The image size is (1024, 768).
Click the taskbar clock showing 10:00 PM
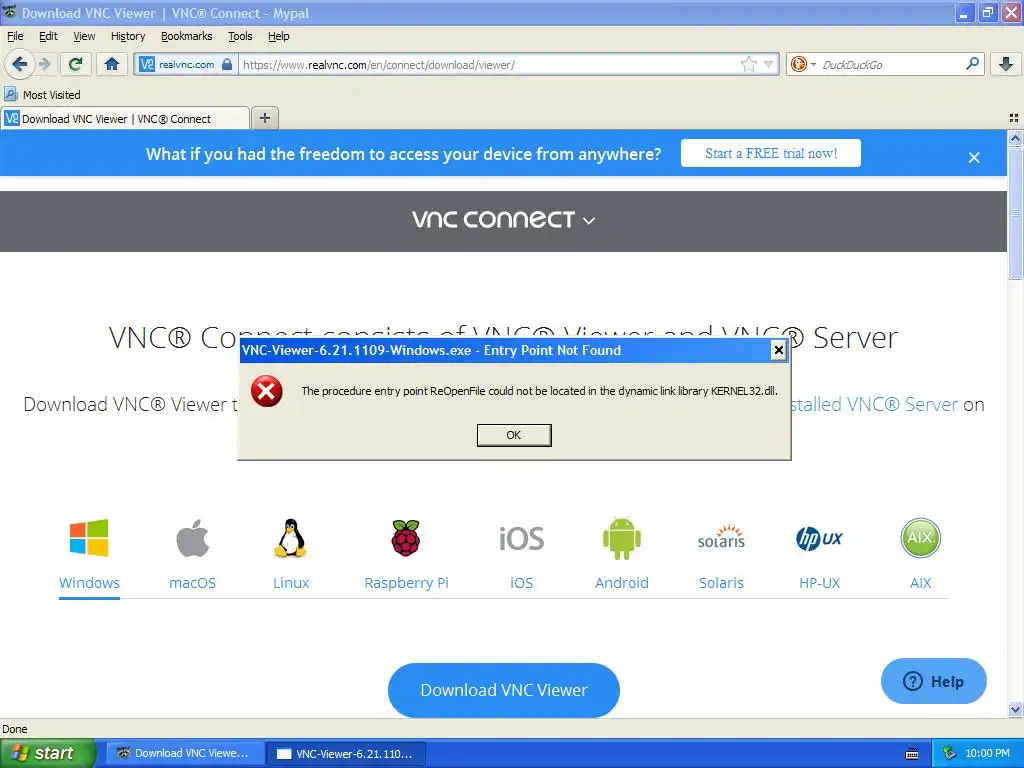987,753
